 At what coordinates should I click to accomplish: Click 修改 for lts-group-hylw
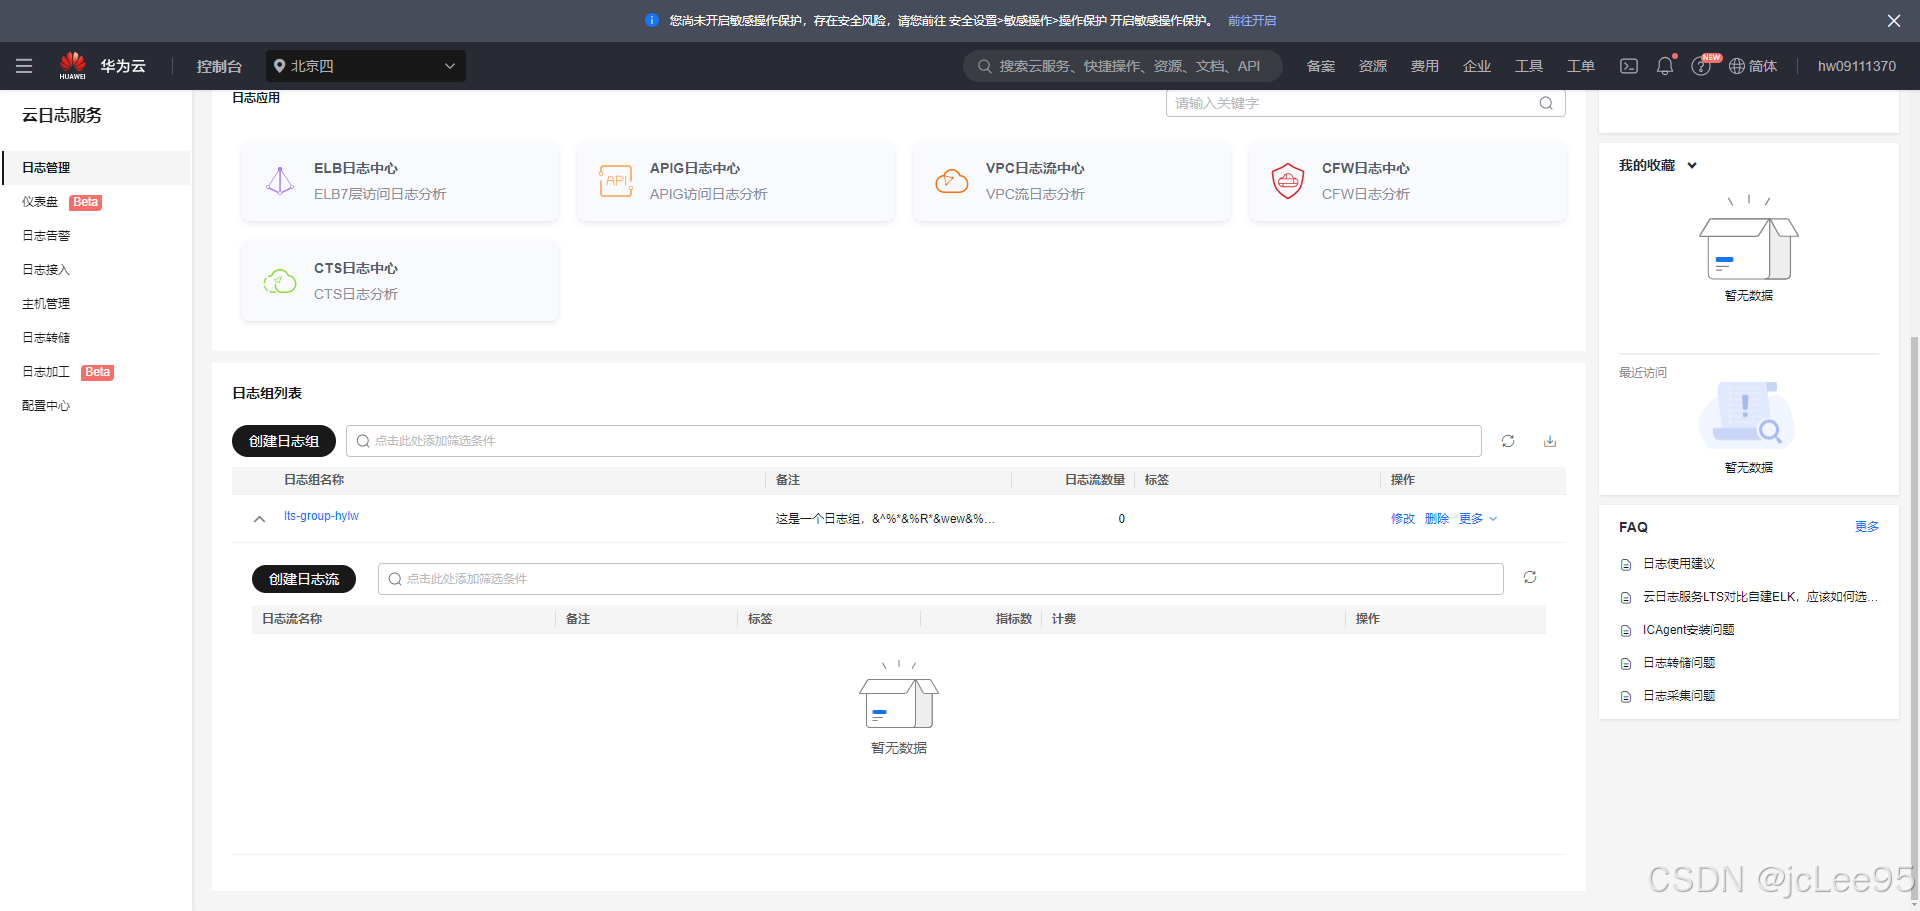pyautogui.click(x=1403, y=519)
